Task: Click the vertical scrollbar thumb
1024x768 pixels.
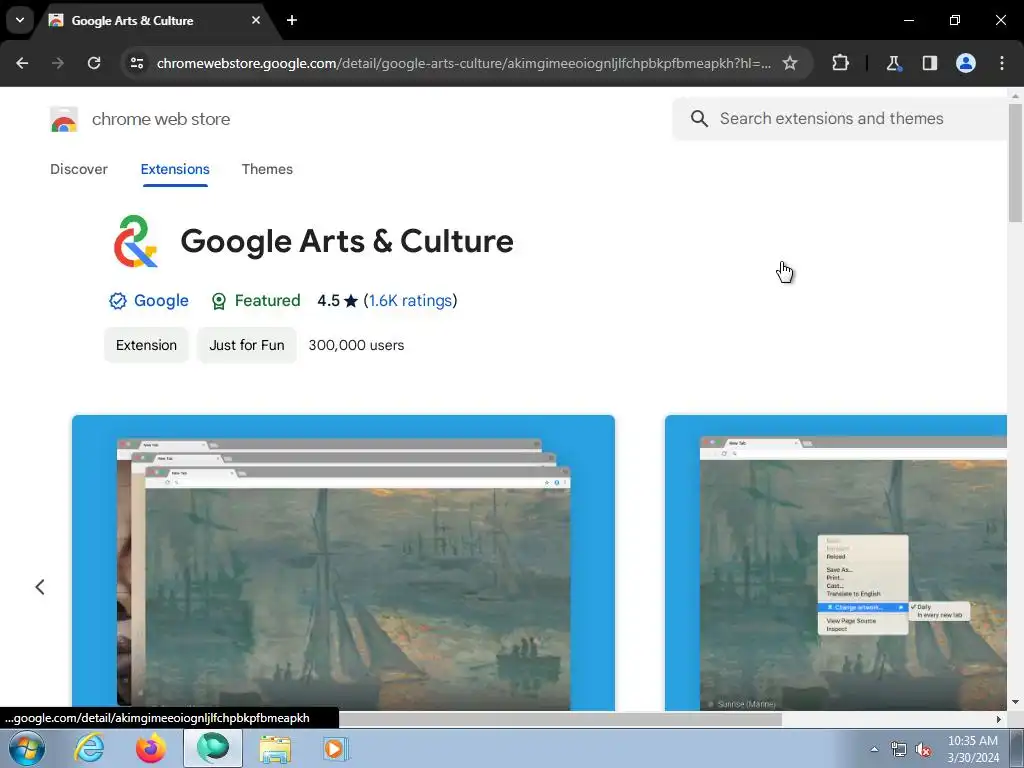Action: (x=1015, y=163)
